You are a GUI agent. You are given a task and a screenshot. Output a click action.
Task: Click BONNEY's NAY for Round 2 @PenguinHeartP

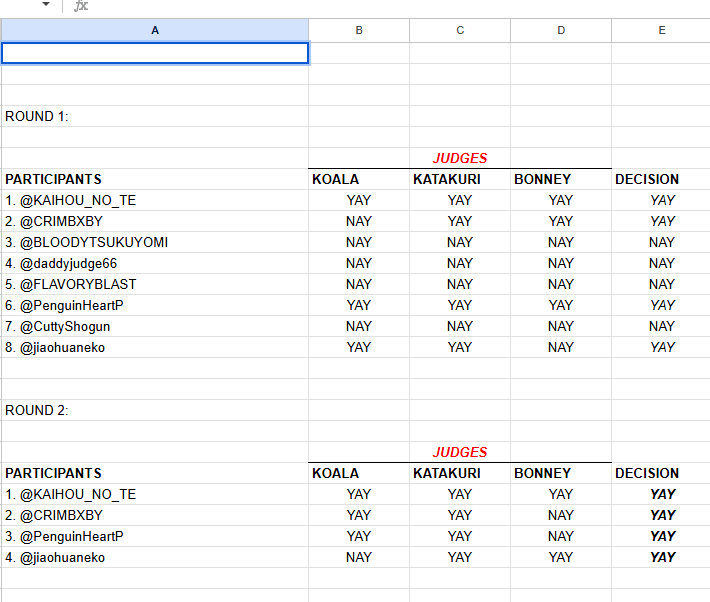[x=561, y=536]
